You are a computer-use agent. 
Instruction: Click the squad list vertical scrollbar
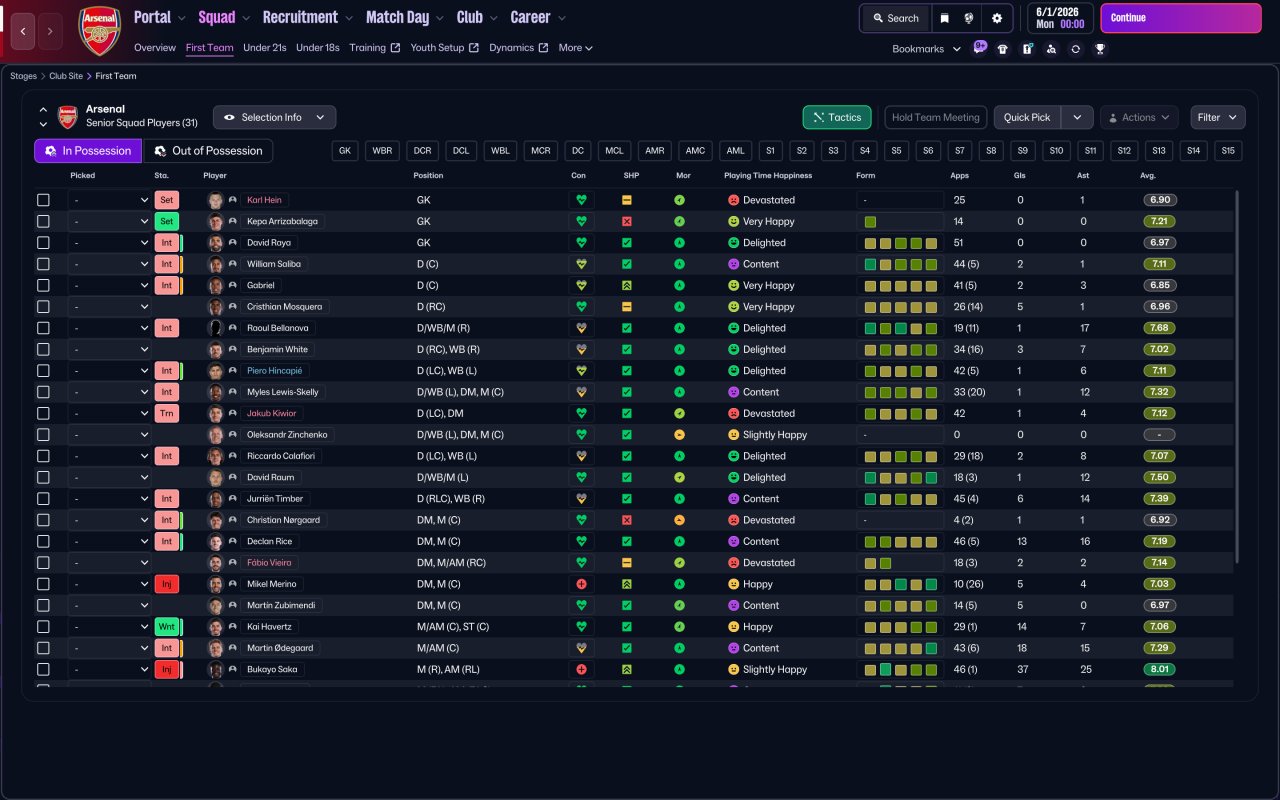tap(1237, 377)
